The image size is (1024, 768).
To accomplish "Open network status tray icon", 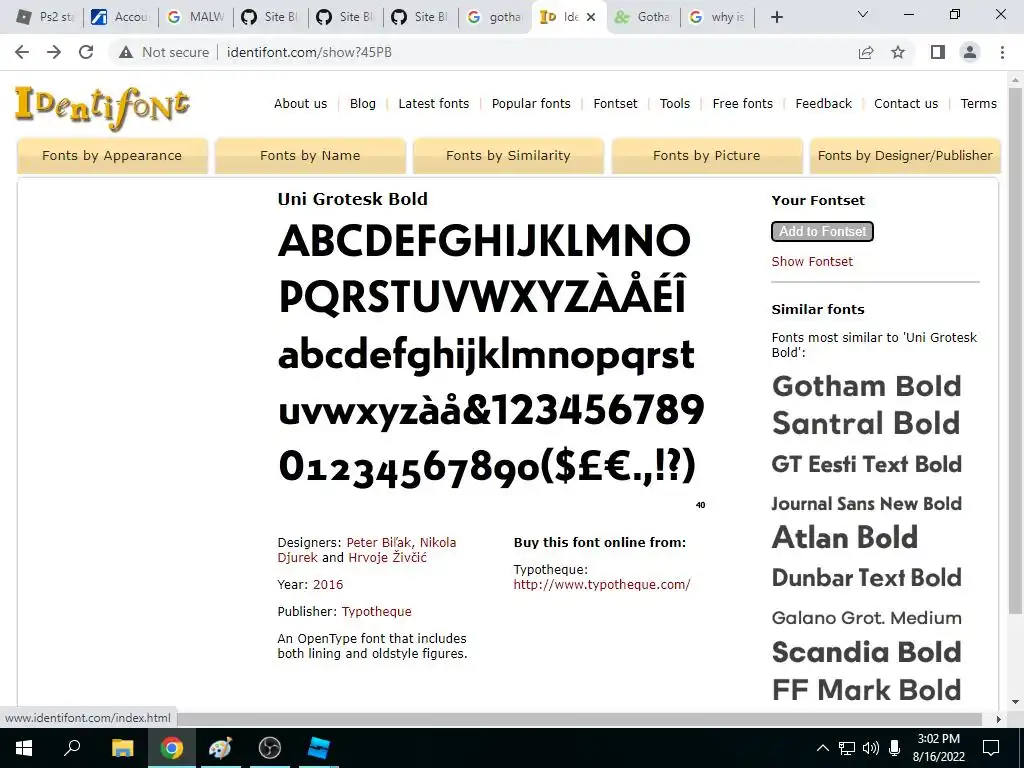I will (846, 748).
